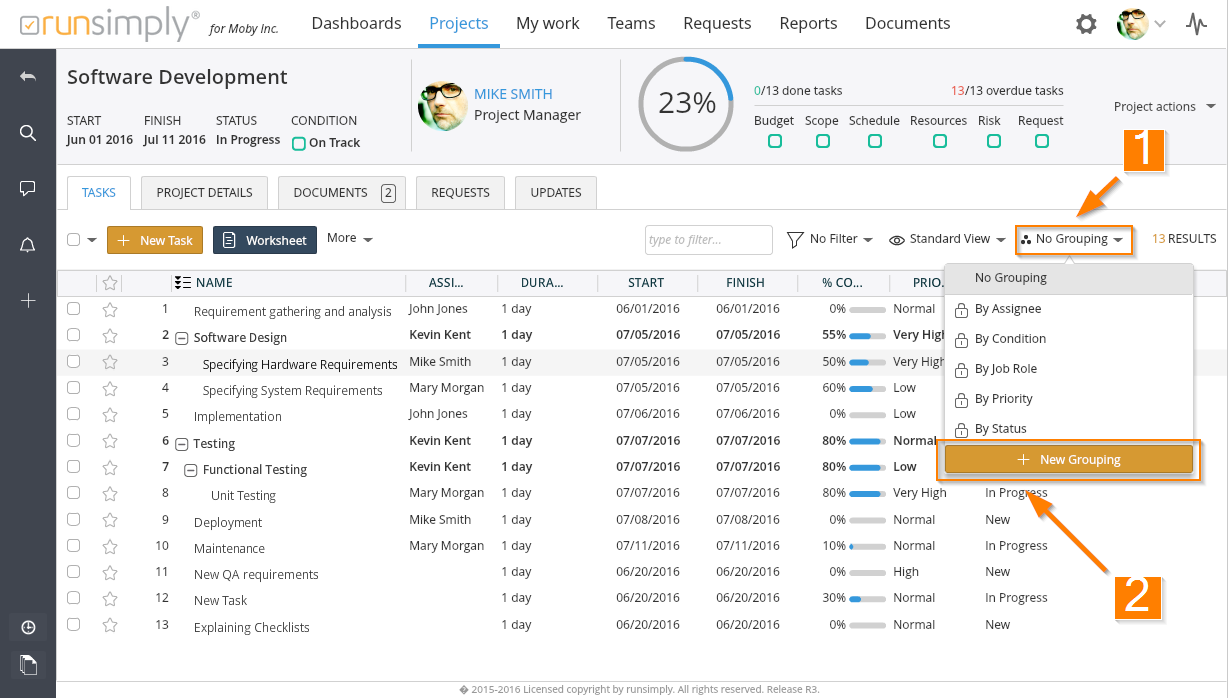Tick the checkbox for the Implementation task
The image size is (1228, 698).
73,414
